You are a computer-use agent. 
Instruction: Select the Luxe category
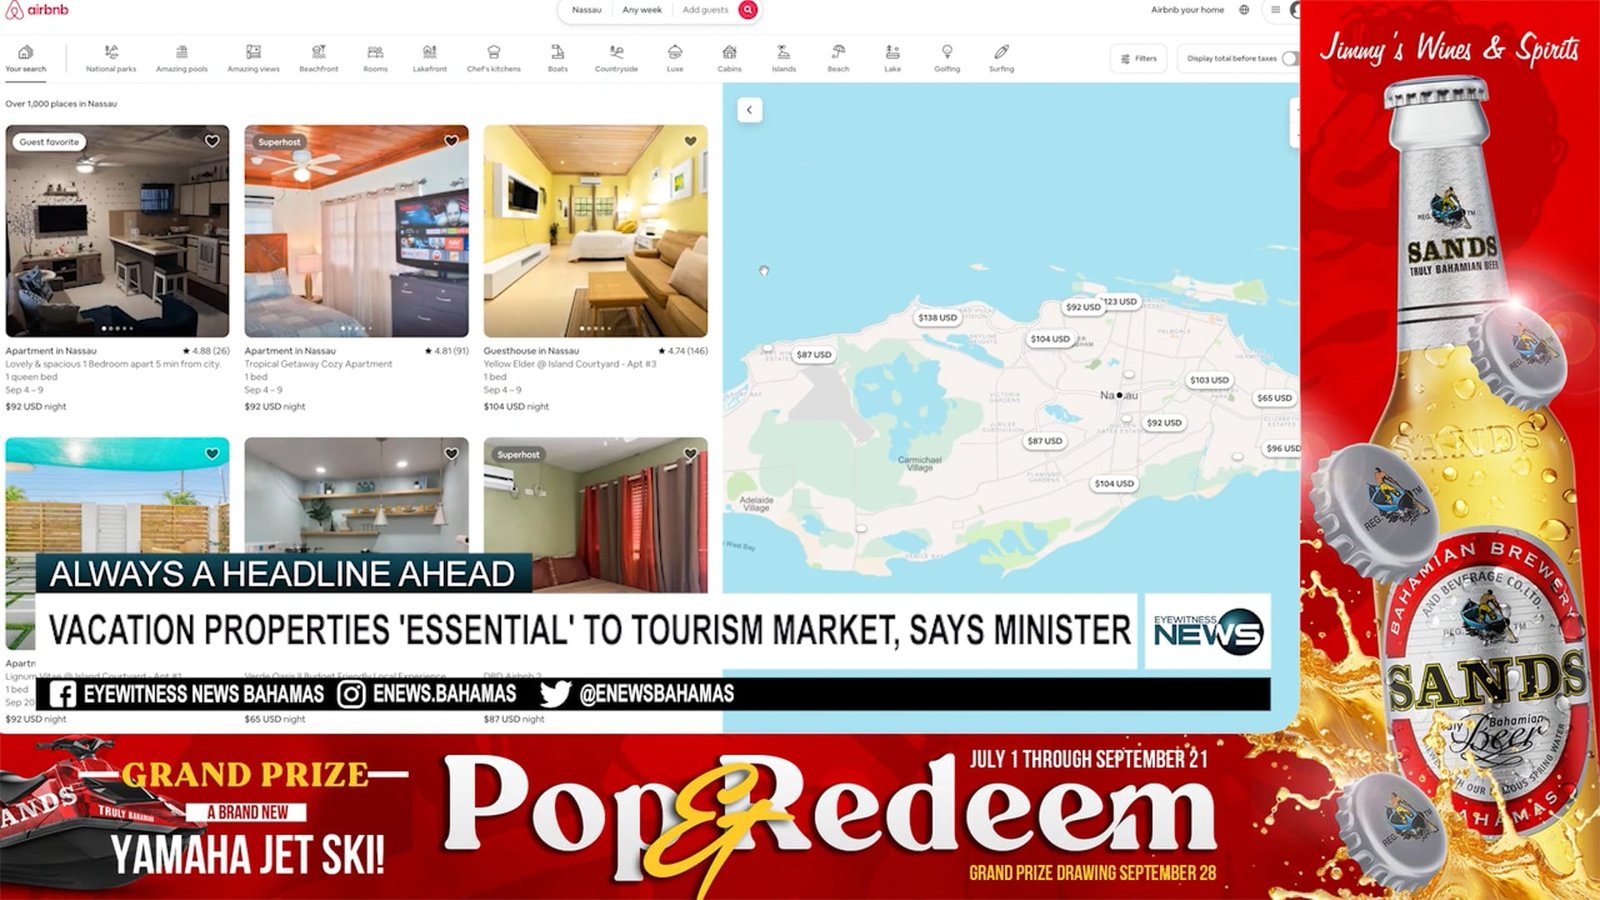click(675, 59)
